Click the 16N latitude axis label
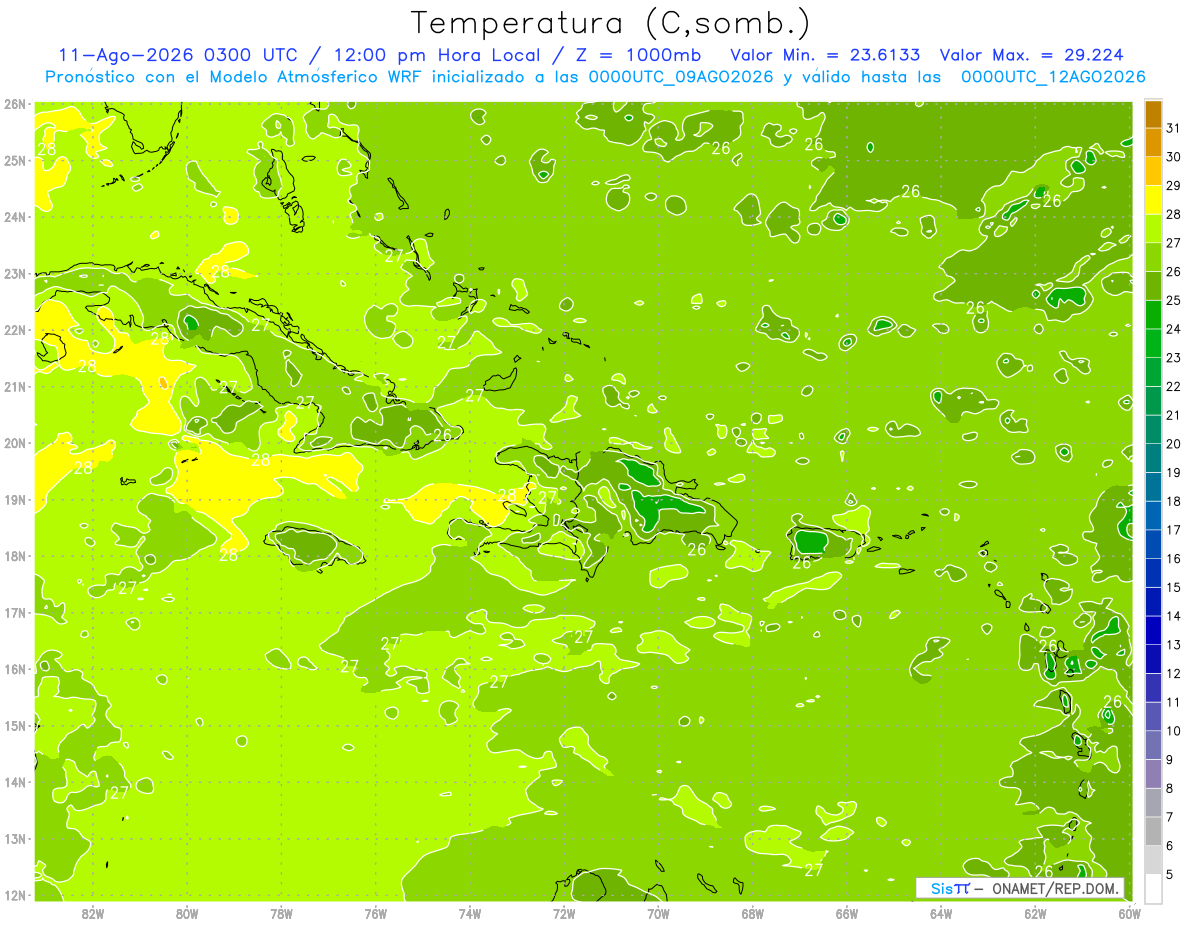The width and height of the screenshot is (1200, 927). [x=15, y=669]
